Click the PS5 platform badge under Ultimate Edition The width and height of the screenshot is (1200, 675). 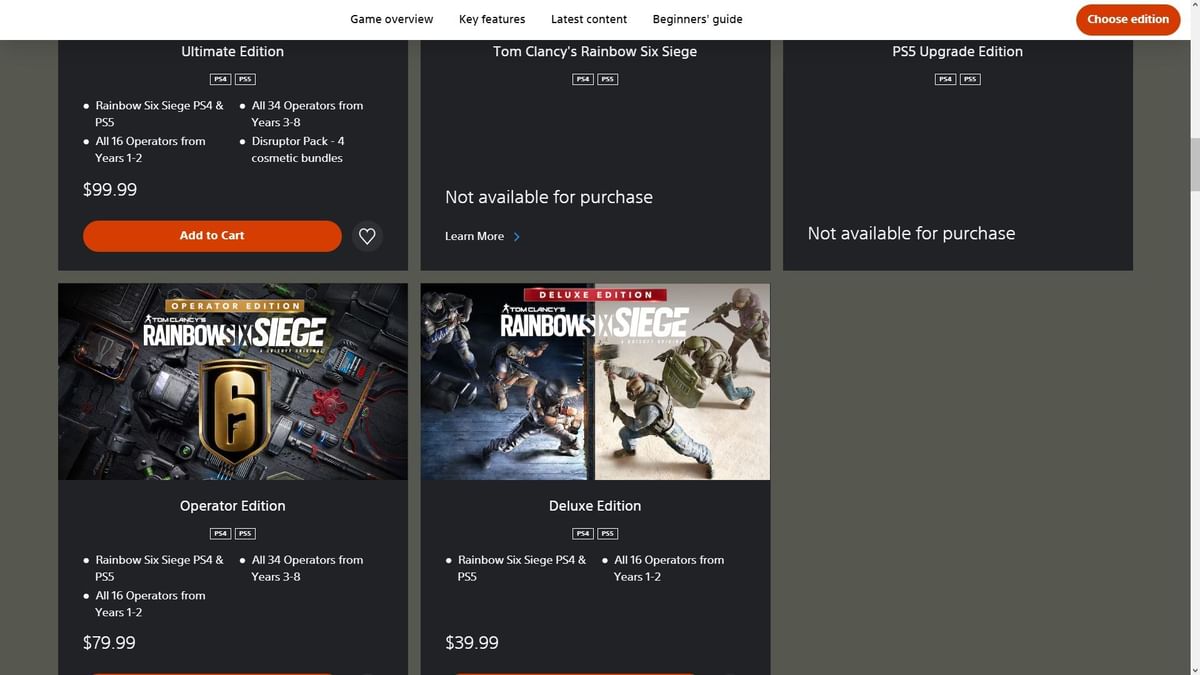pos(245,78)
